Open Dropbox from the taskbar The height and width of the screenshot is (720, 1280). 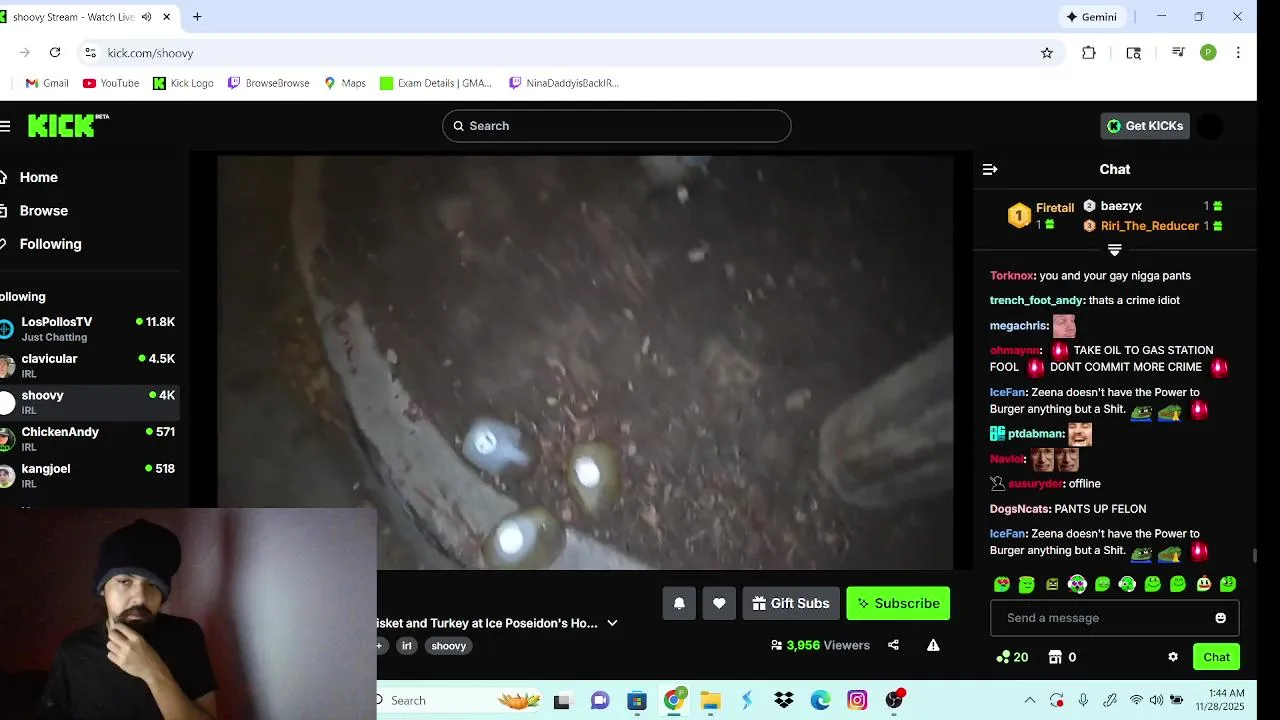point(784,700)
